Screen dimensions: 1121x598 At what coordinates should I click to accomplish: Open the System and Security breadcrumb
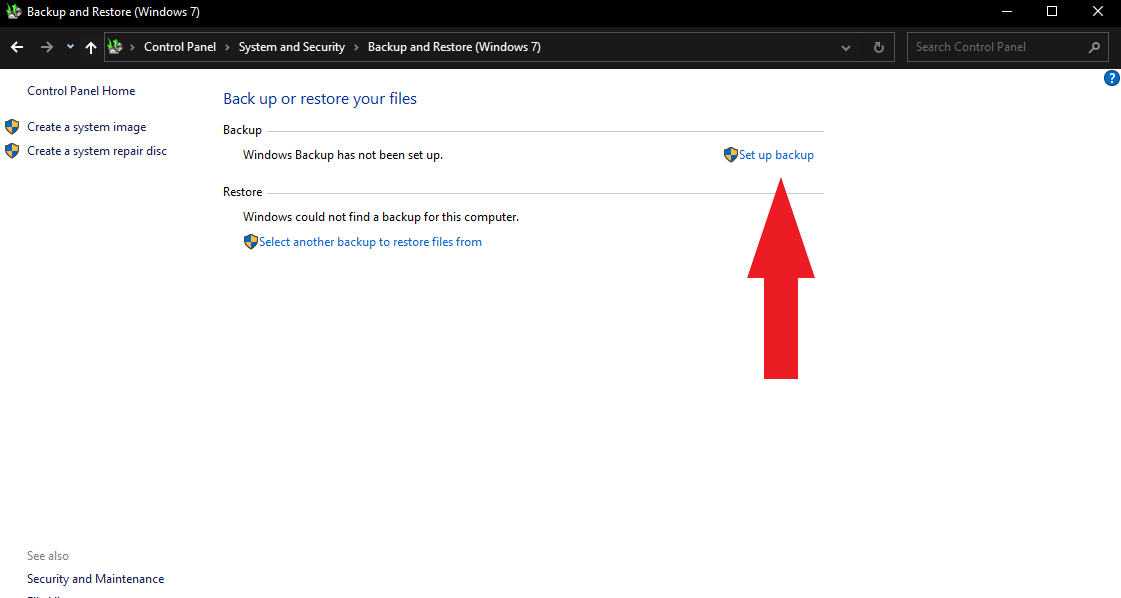click(x=292, y=47)
